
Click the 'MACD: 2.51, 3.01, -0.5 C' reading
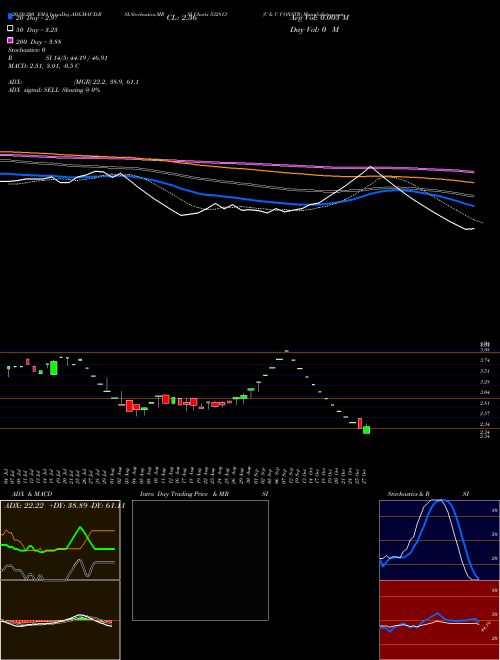point(44,66)
